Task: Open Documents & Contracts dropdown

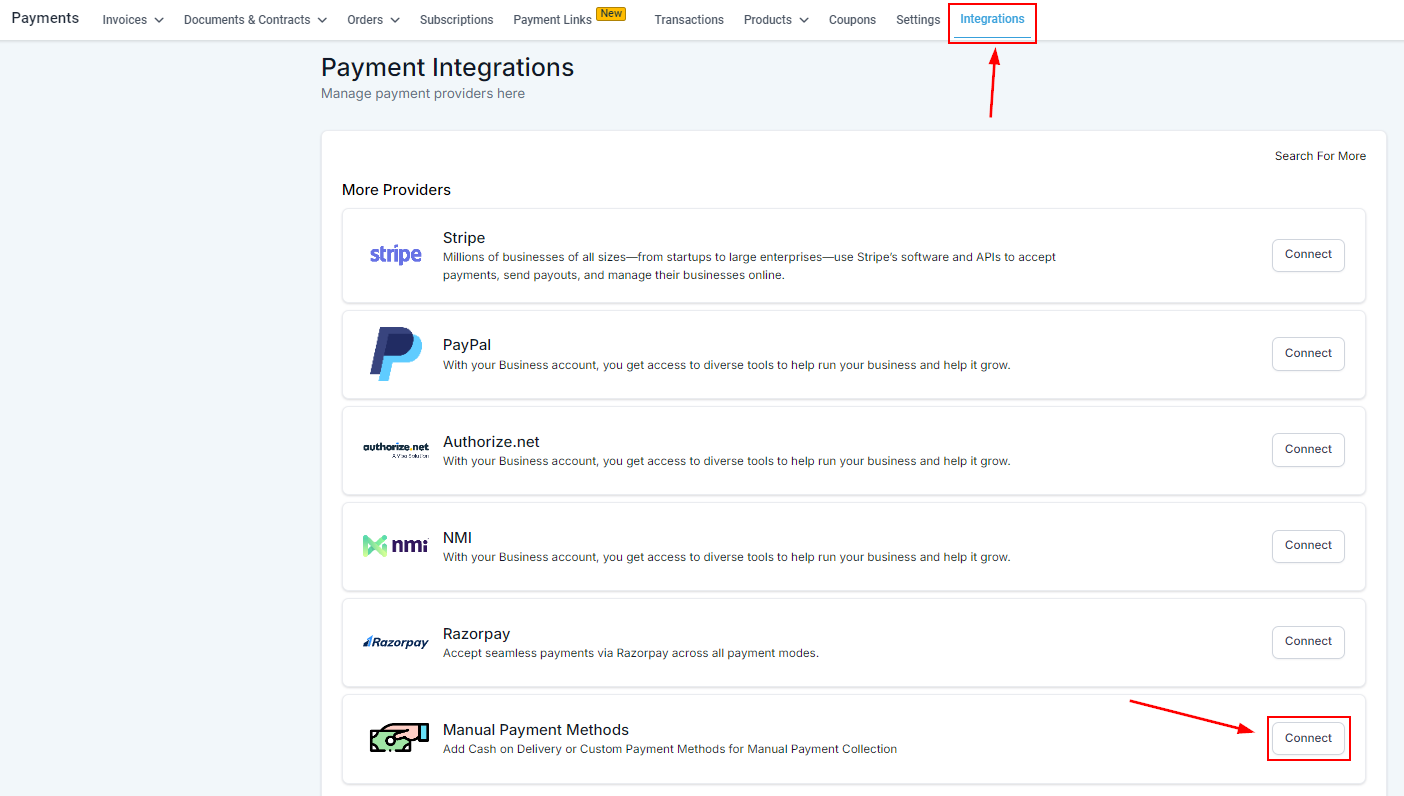Action: click(255, 20)
